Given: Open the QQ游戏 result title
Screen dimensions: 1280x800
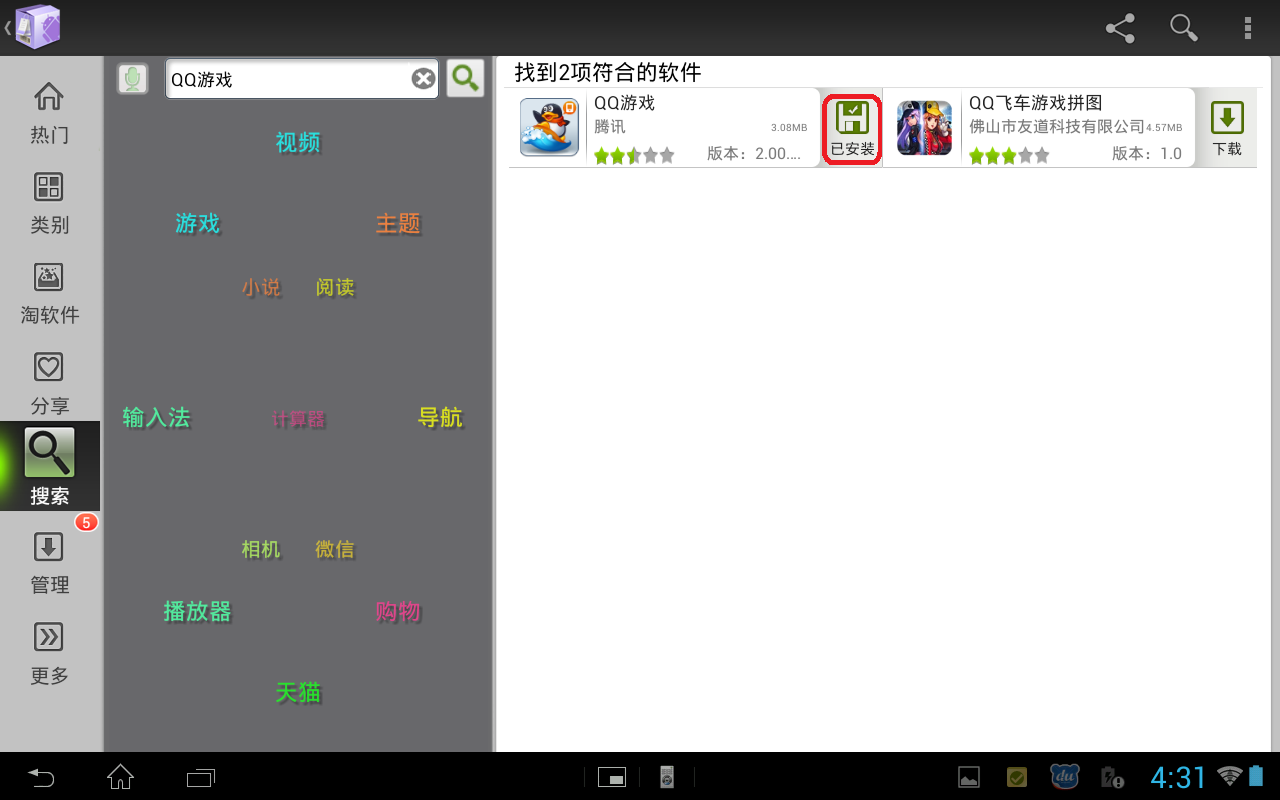Looking at the screenshot, I should click(x=624, y=102).
